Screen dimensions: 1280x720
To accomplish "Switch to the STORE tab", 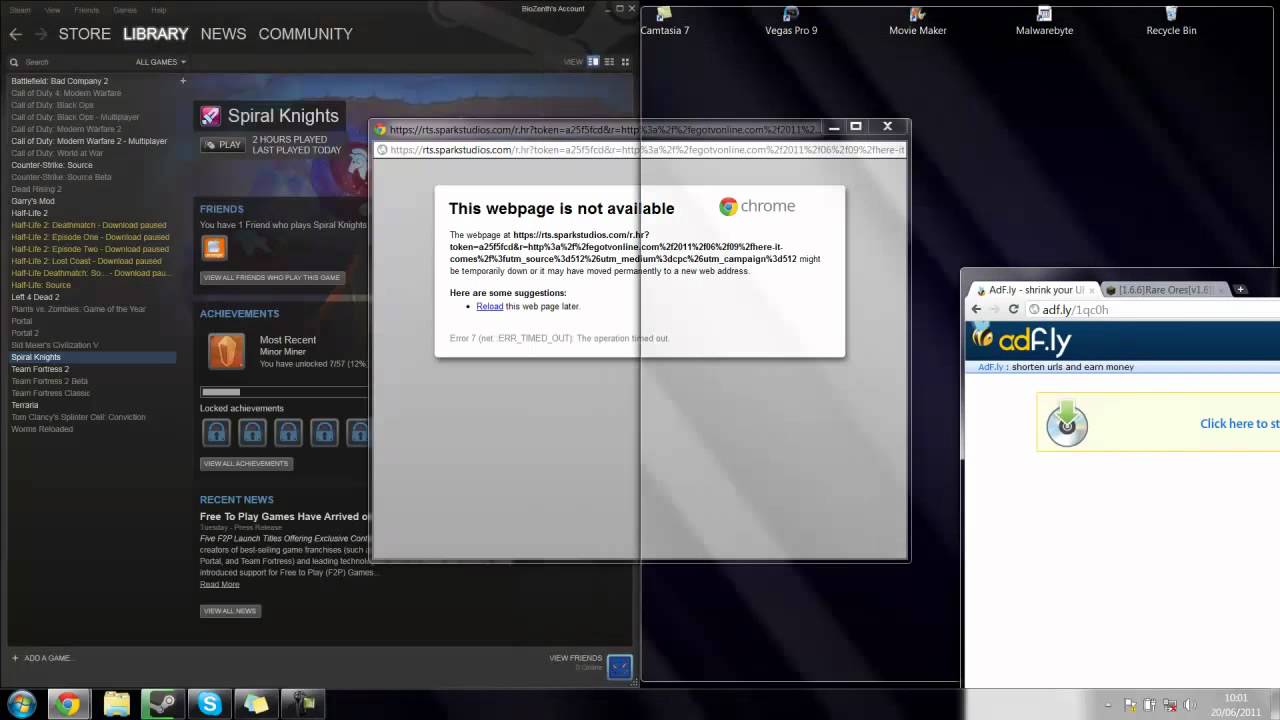I will (x=85, y=34).
